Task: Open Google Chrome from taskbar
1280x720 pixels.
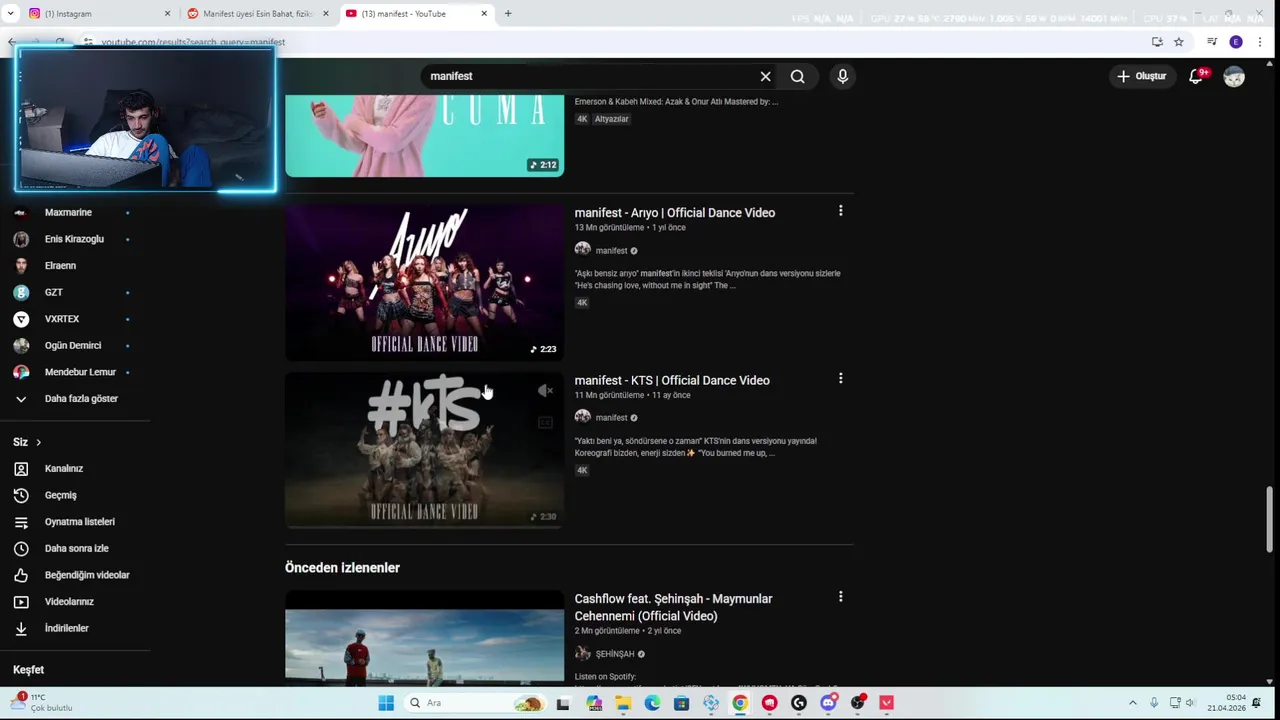Action: (740, 703)
